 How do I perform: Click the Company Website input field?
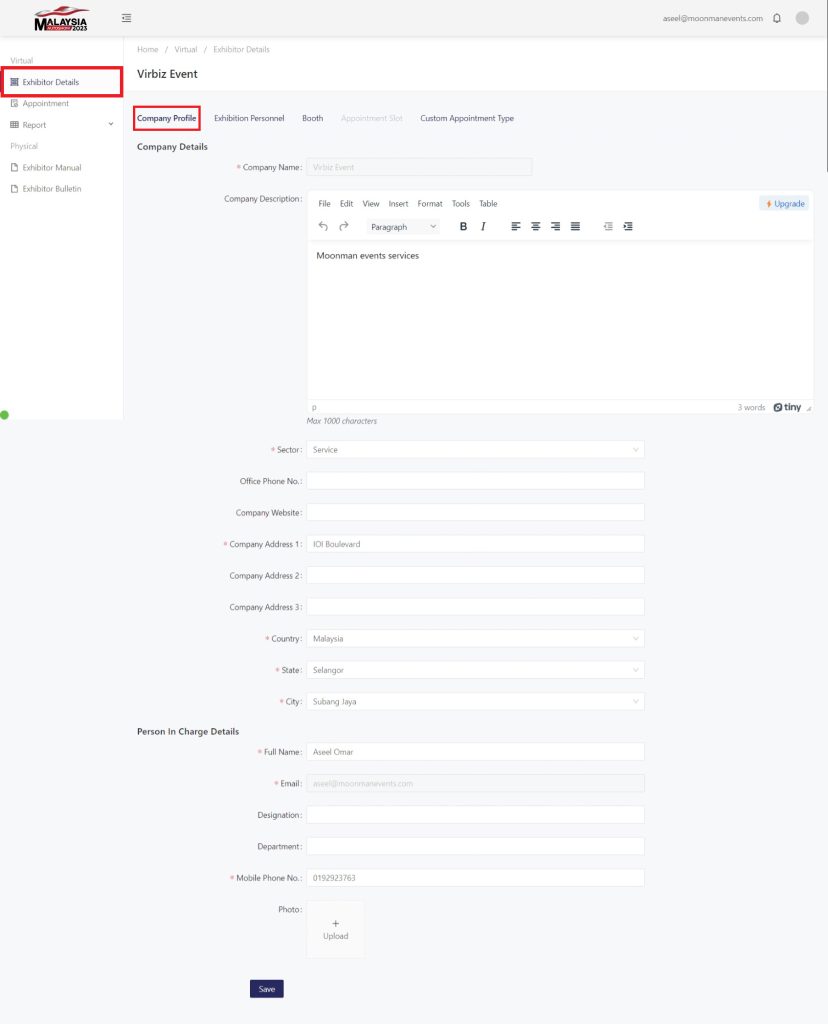pos(475,512)
